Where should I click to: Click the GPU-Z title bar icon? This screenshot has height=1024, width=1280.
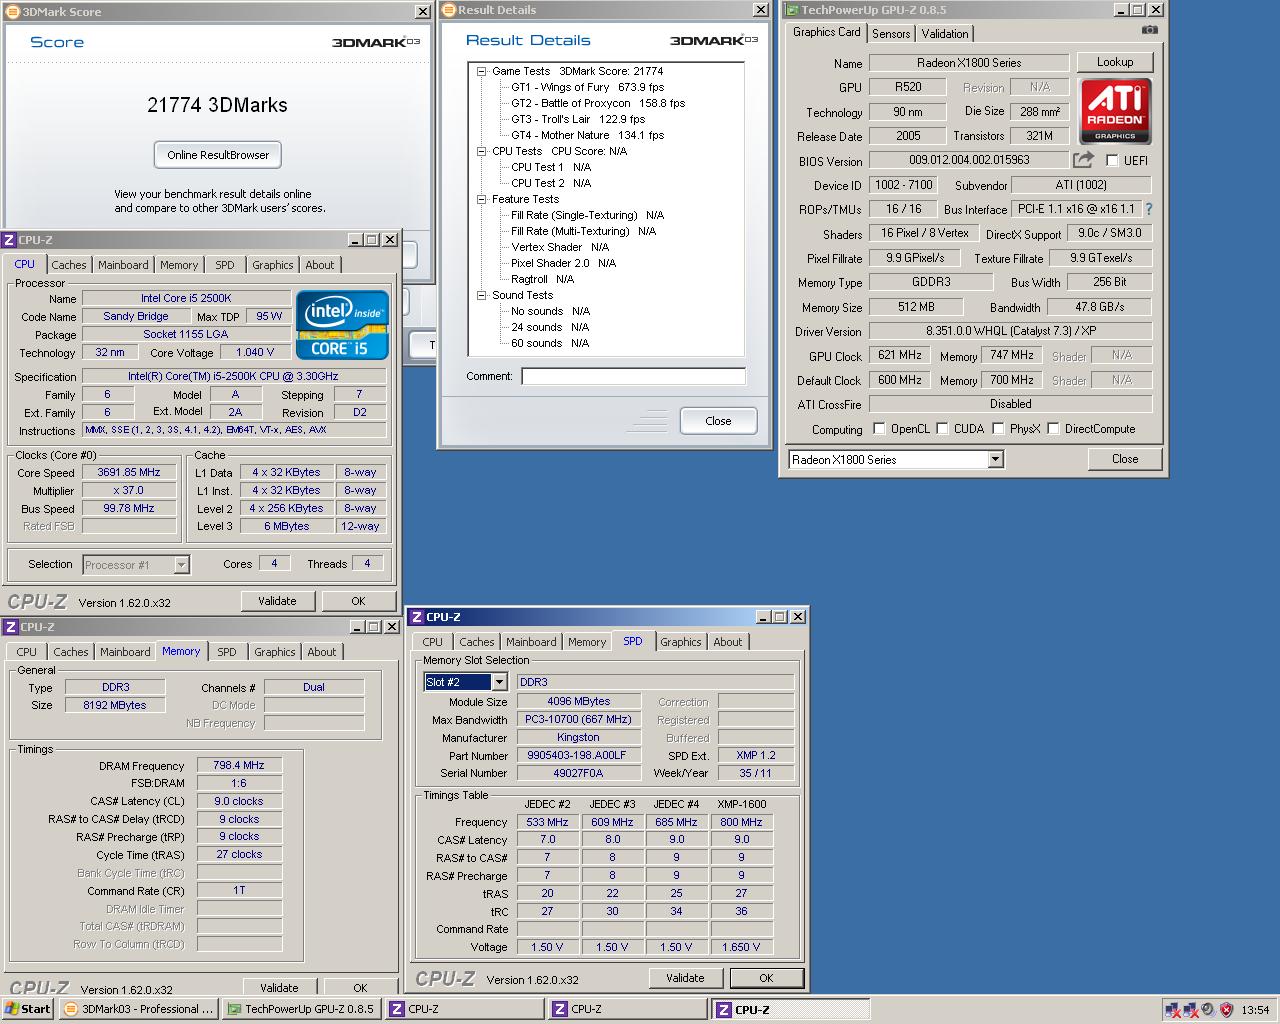792,10
